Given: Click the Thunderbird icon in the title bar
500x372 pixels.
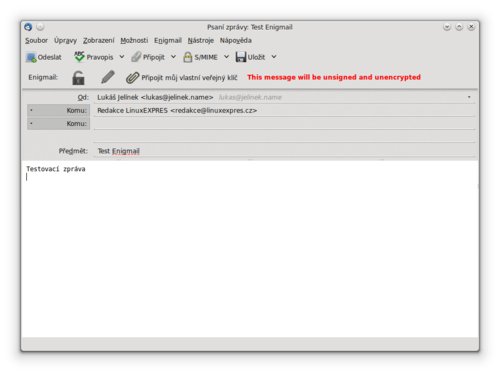Looking at the screenshot, I should (28, 27).
